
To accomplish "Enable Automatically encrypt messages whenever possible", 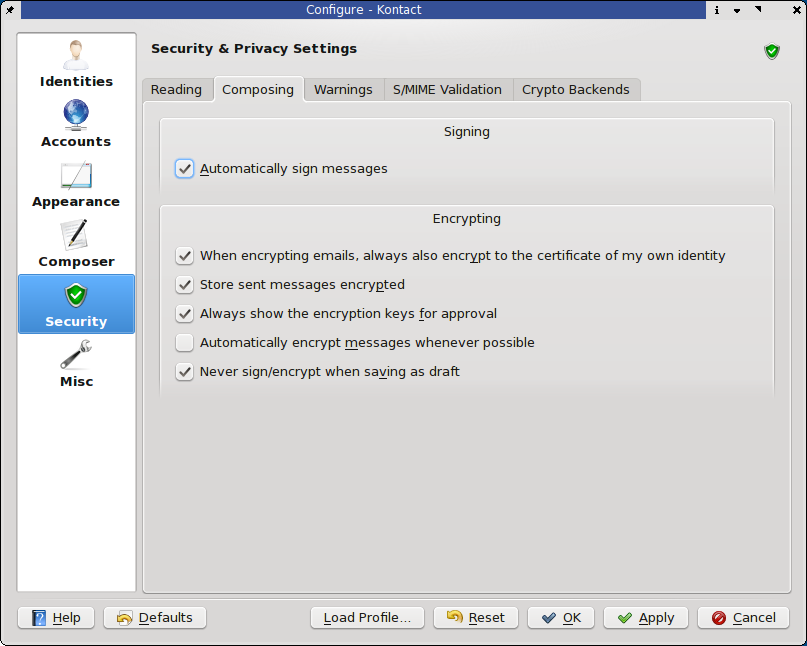I will point(184,343).
